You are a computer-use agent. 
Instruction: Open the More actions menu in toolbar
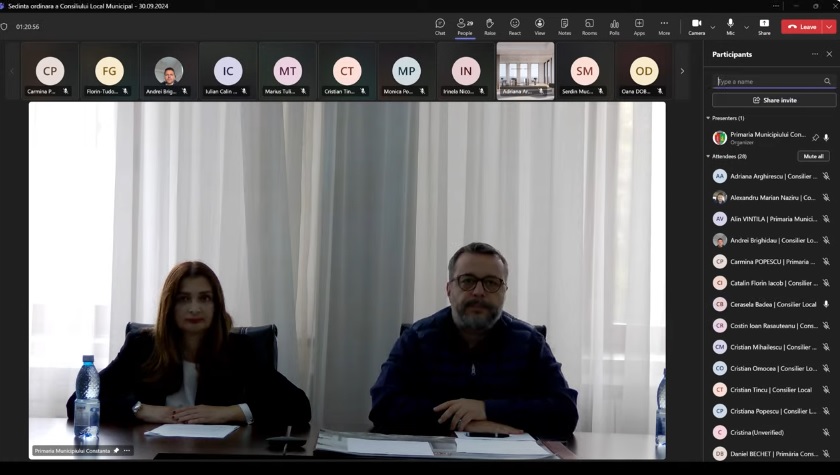[x=664, y=26]
